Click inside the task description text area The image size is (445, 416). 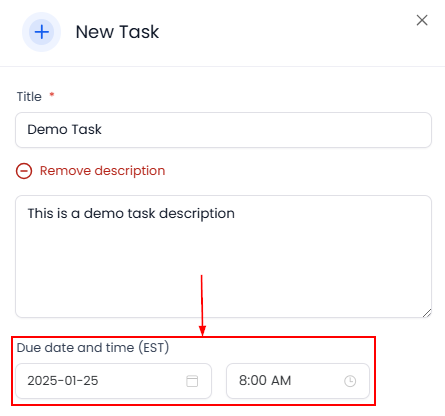point(223,256)
